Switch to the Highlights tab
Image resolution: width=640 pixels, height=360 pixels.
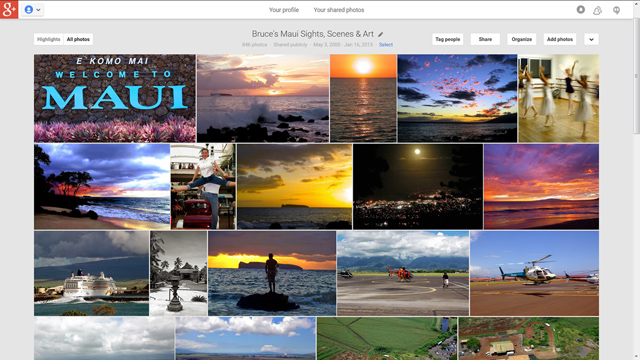(49, 39)
